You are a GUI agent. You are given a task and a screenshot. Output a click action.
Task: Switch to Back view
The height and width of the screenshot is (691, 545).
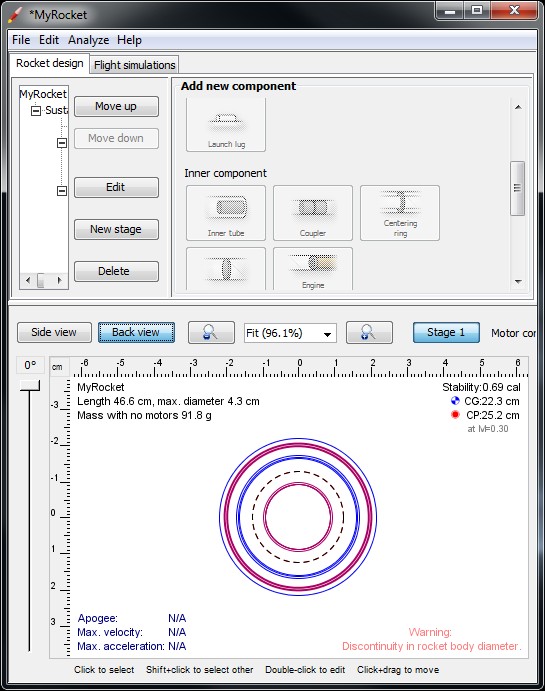coord(136,332)
